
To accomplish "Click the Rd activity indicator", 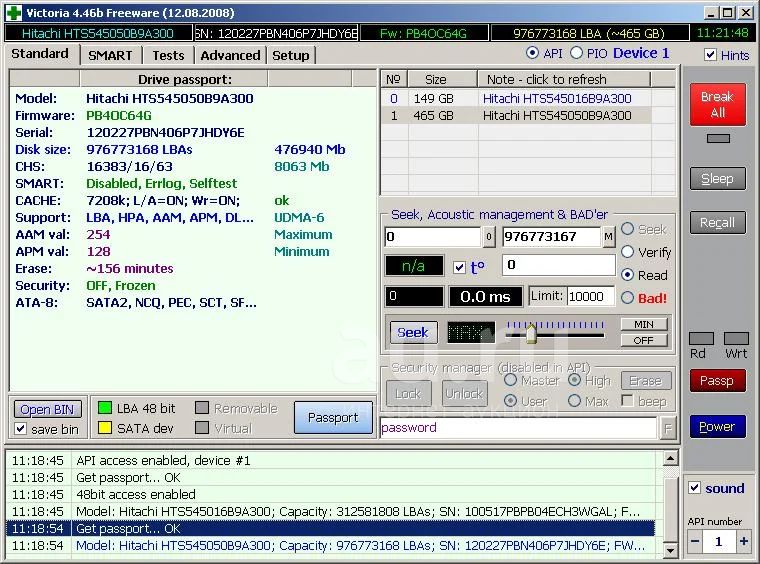I will click(x=701, y=338).
